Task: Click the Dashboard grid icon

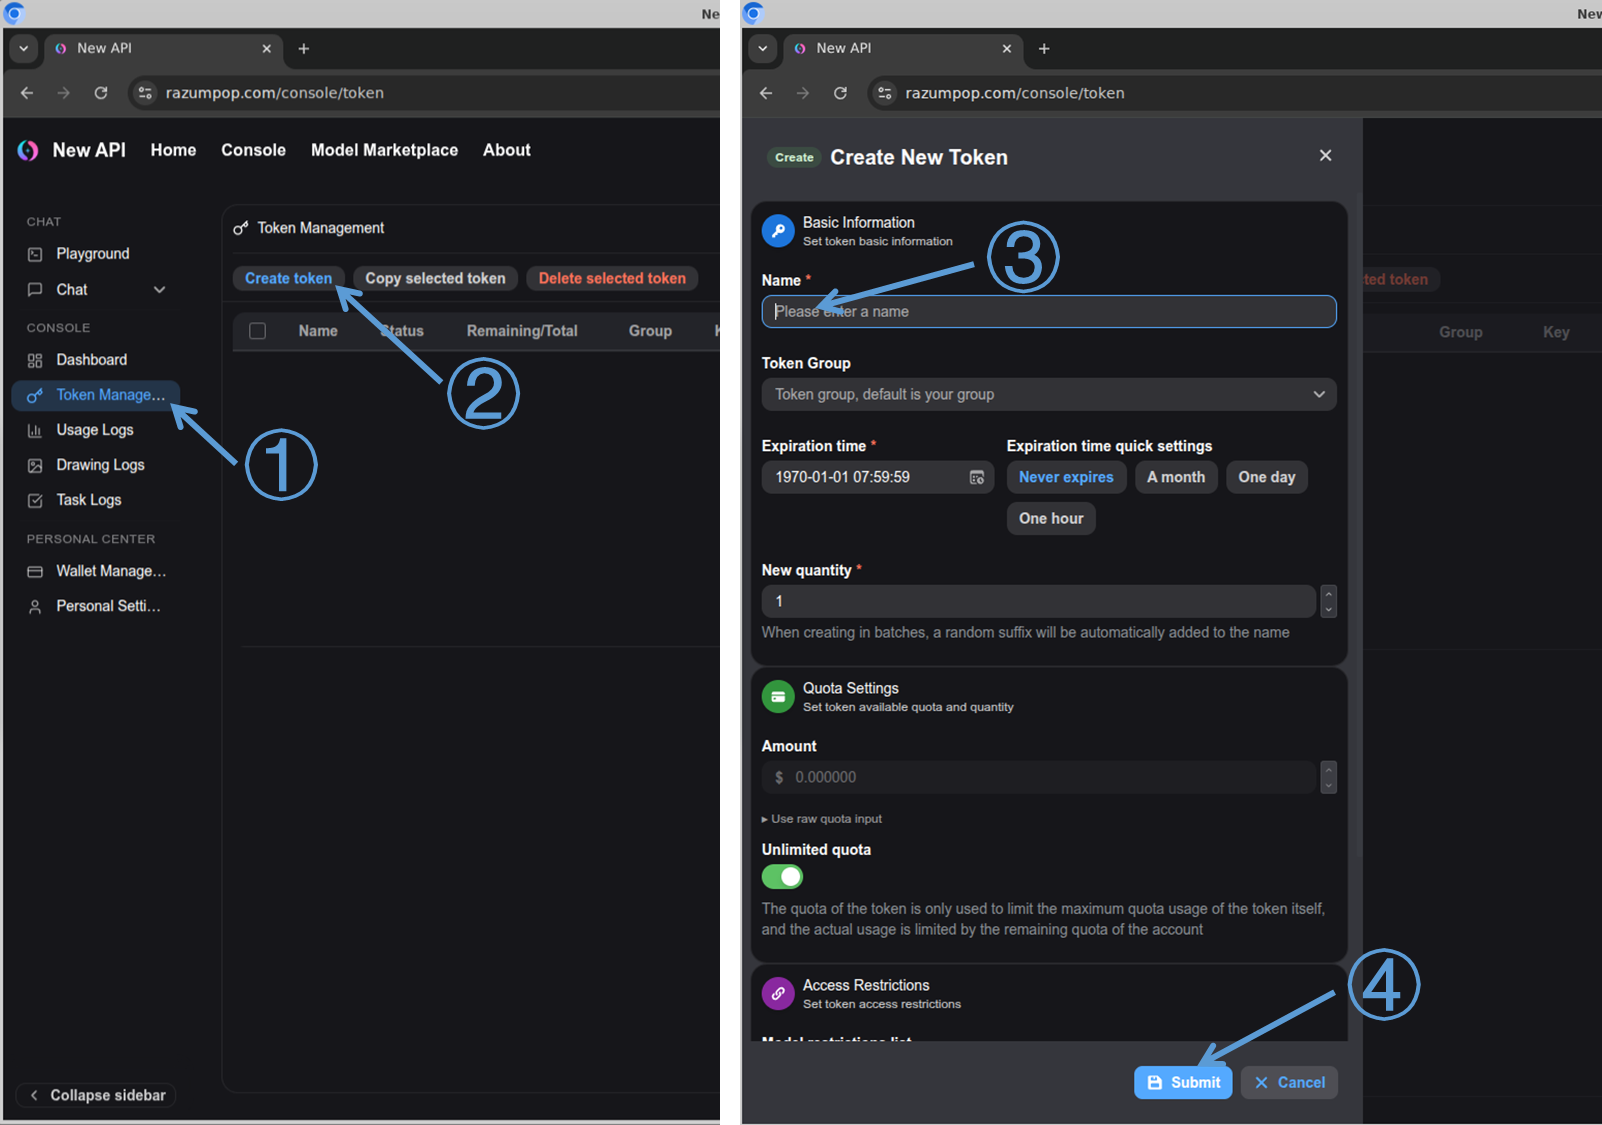Action: [35, 360]
